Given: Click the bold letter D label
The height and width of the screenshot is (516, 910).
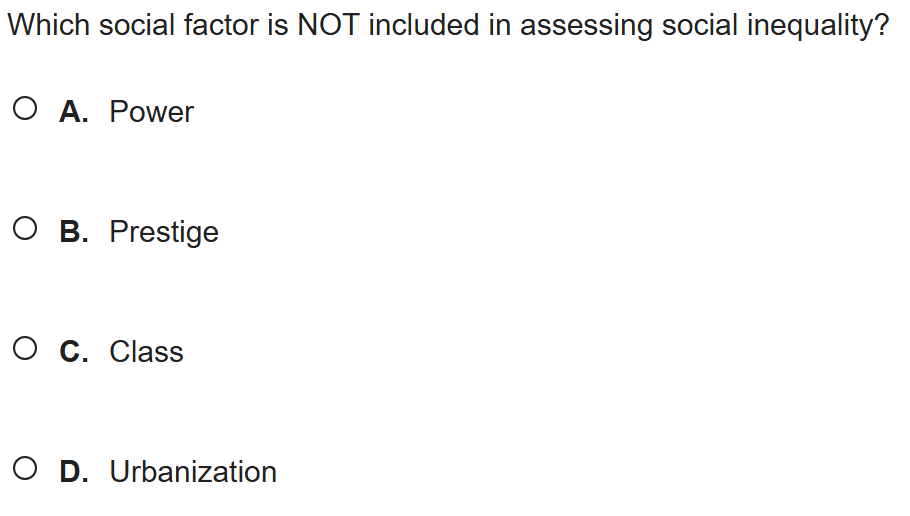Looking at the screenshot, I should 73,472.
